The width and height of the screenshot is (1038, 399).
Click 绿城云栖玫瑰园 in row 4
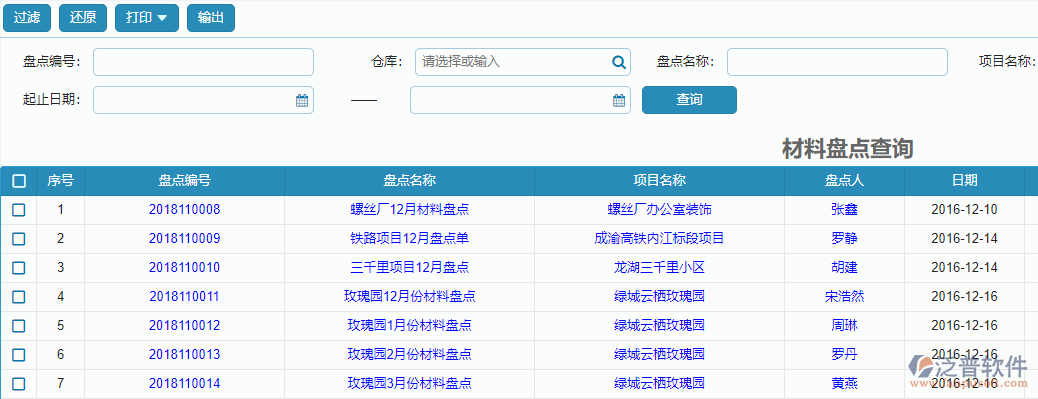coord(659,296)
